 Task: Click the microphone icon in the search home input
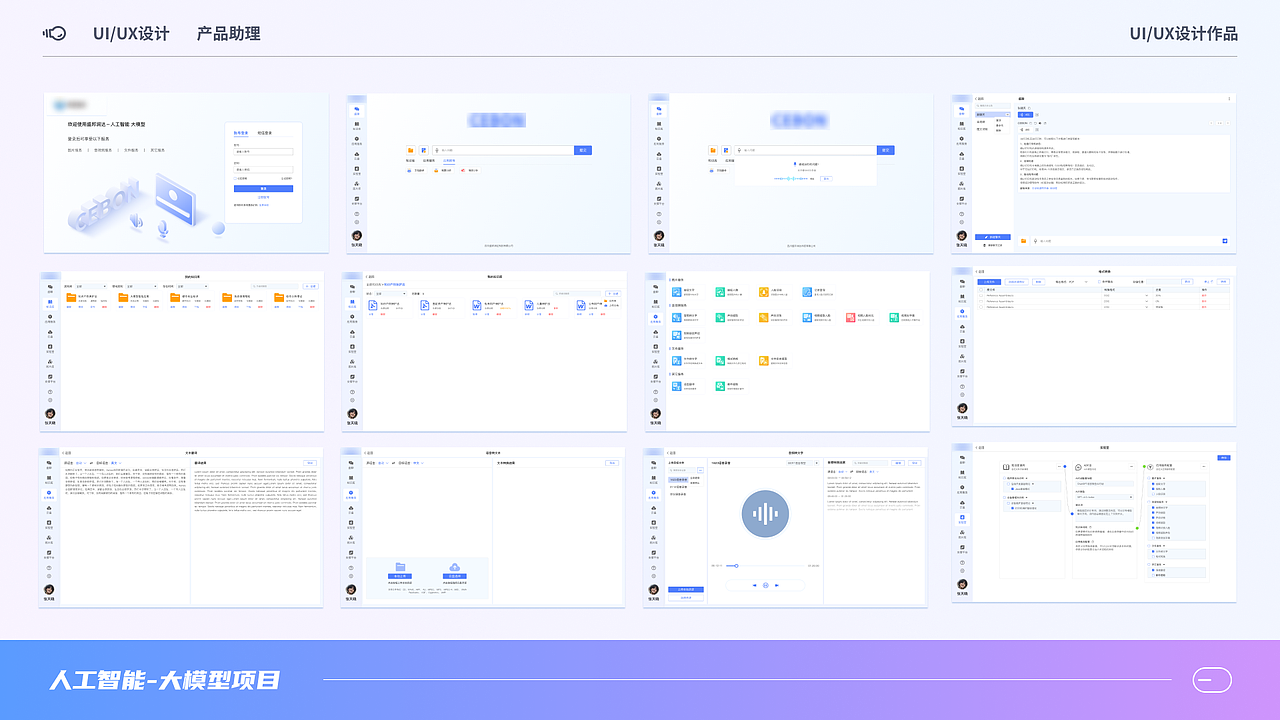click(x=437, y=150)
